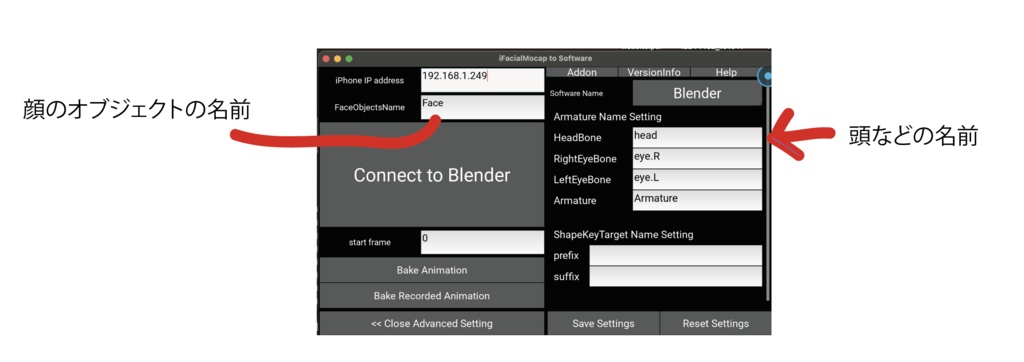
Task: Click the iPhone IP address label
Action: [369, 80]
